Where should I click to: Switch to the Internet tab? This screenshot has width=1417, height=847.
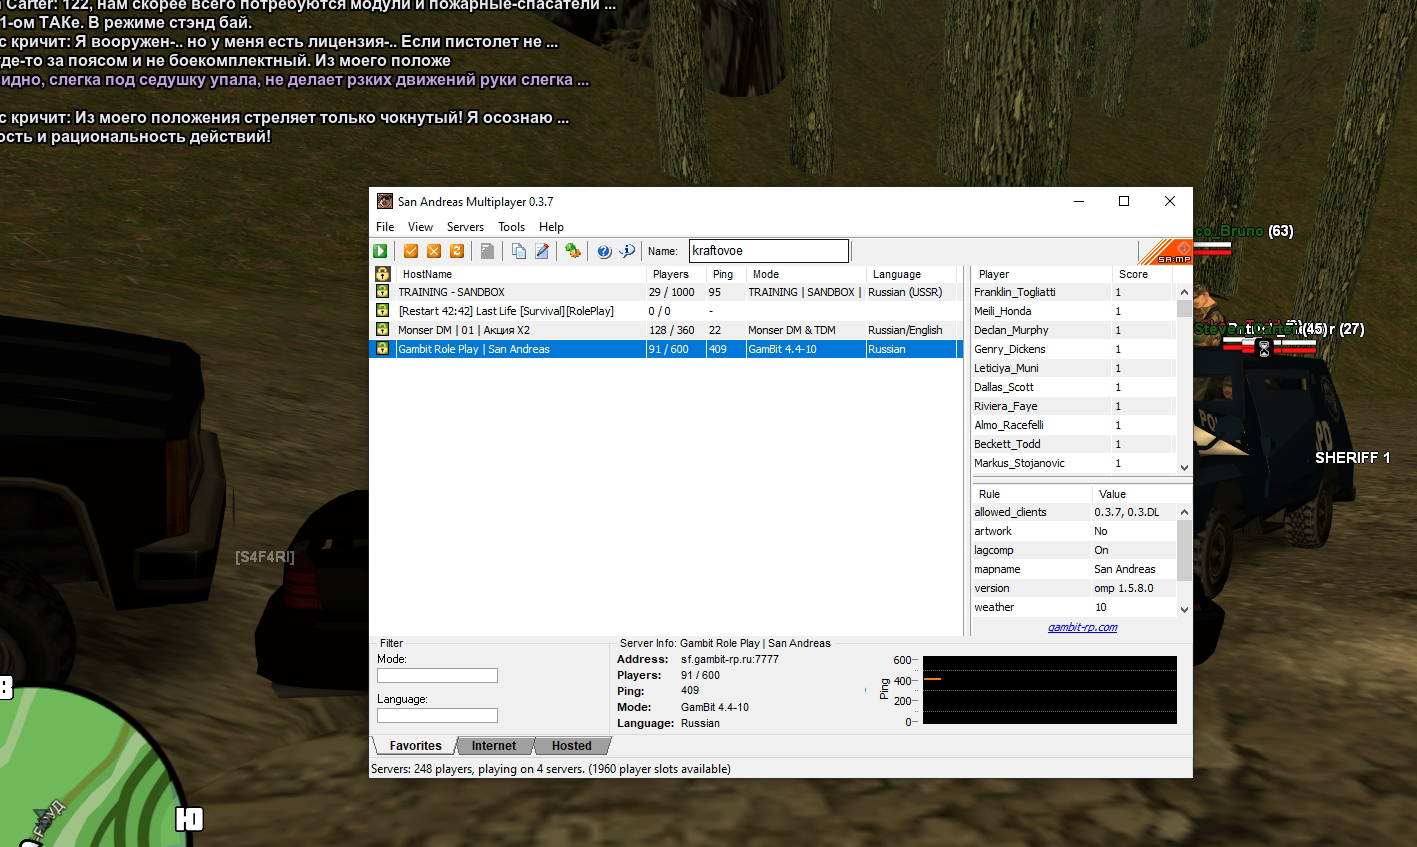(494, 746)
